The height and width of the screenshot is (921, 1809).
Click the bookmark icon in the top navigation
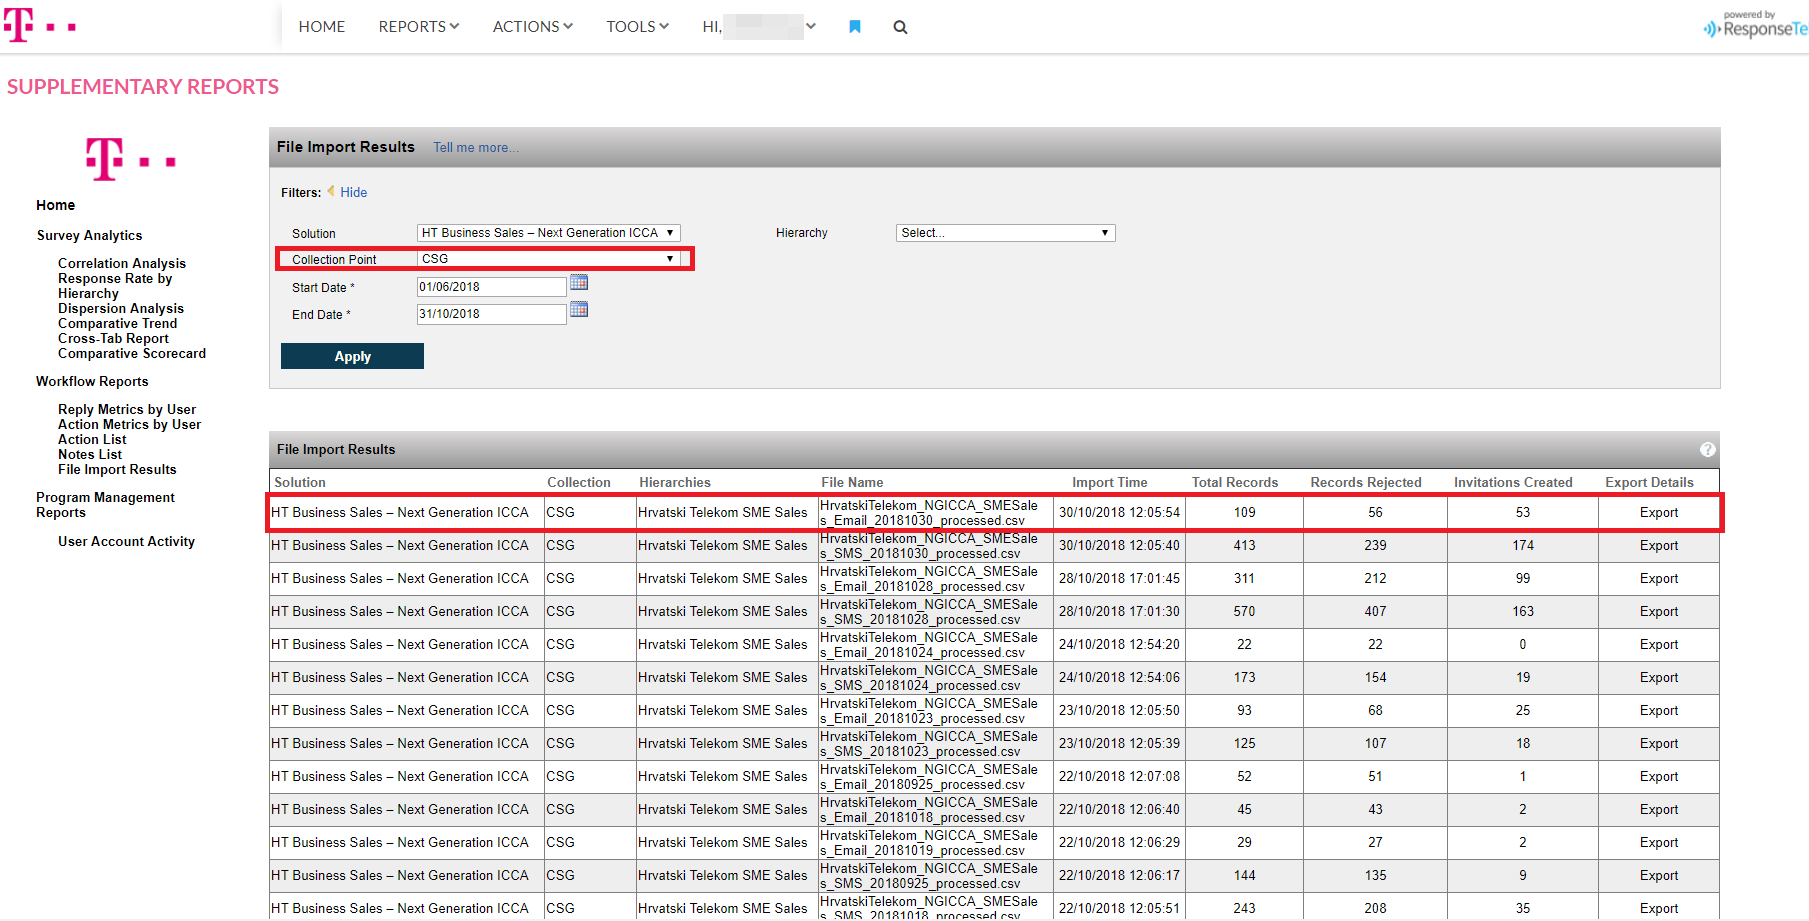[x=854, y=27]
